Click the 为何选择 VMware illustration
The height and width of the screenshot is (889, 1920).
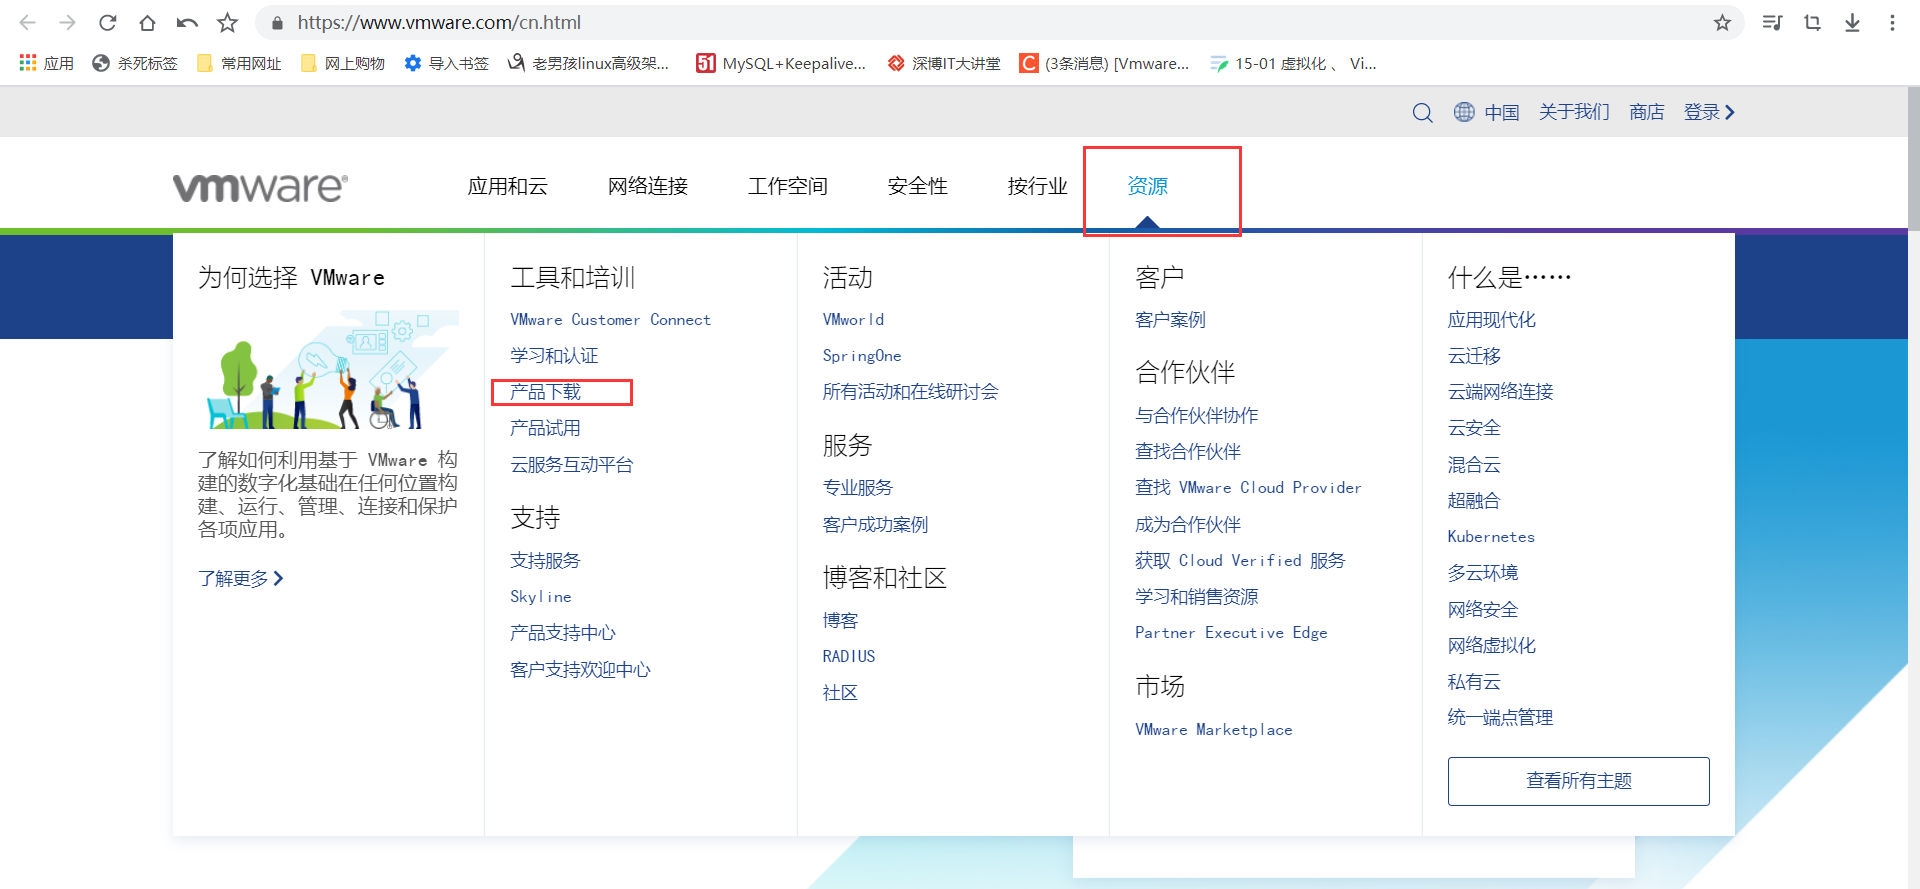(328, 370)
